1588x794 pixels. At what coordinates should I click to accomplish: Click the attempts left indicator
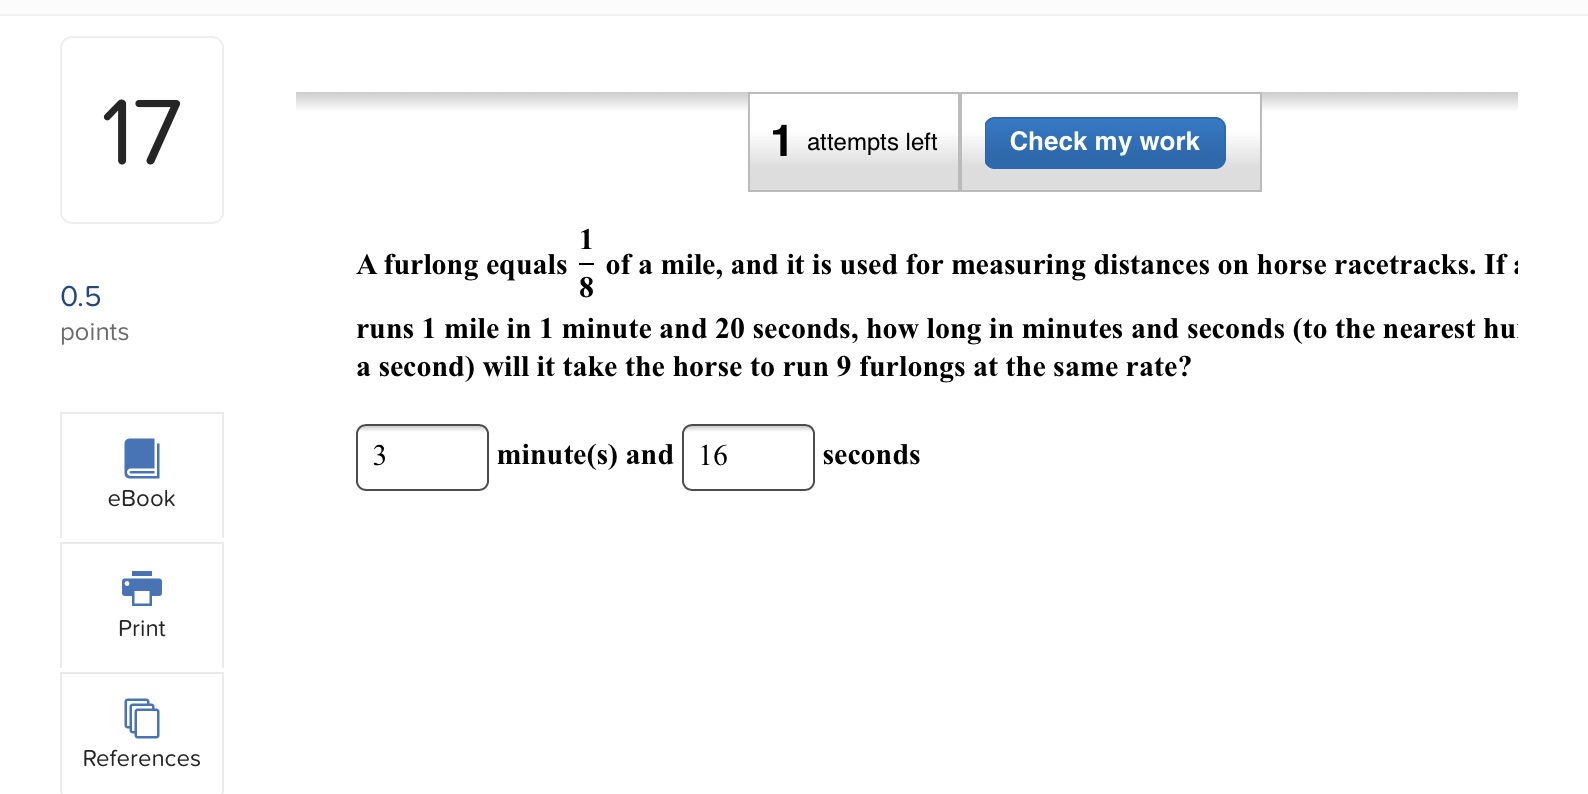[871, 142]
